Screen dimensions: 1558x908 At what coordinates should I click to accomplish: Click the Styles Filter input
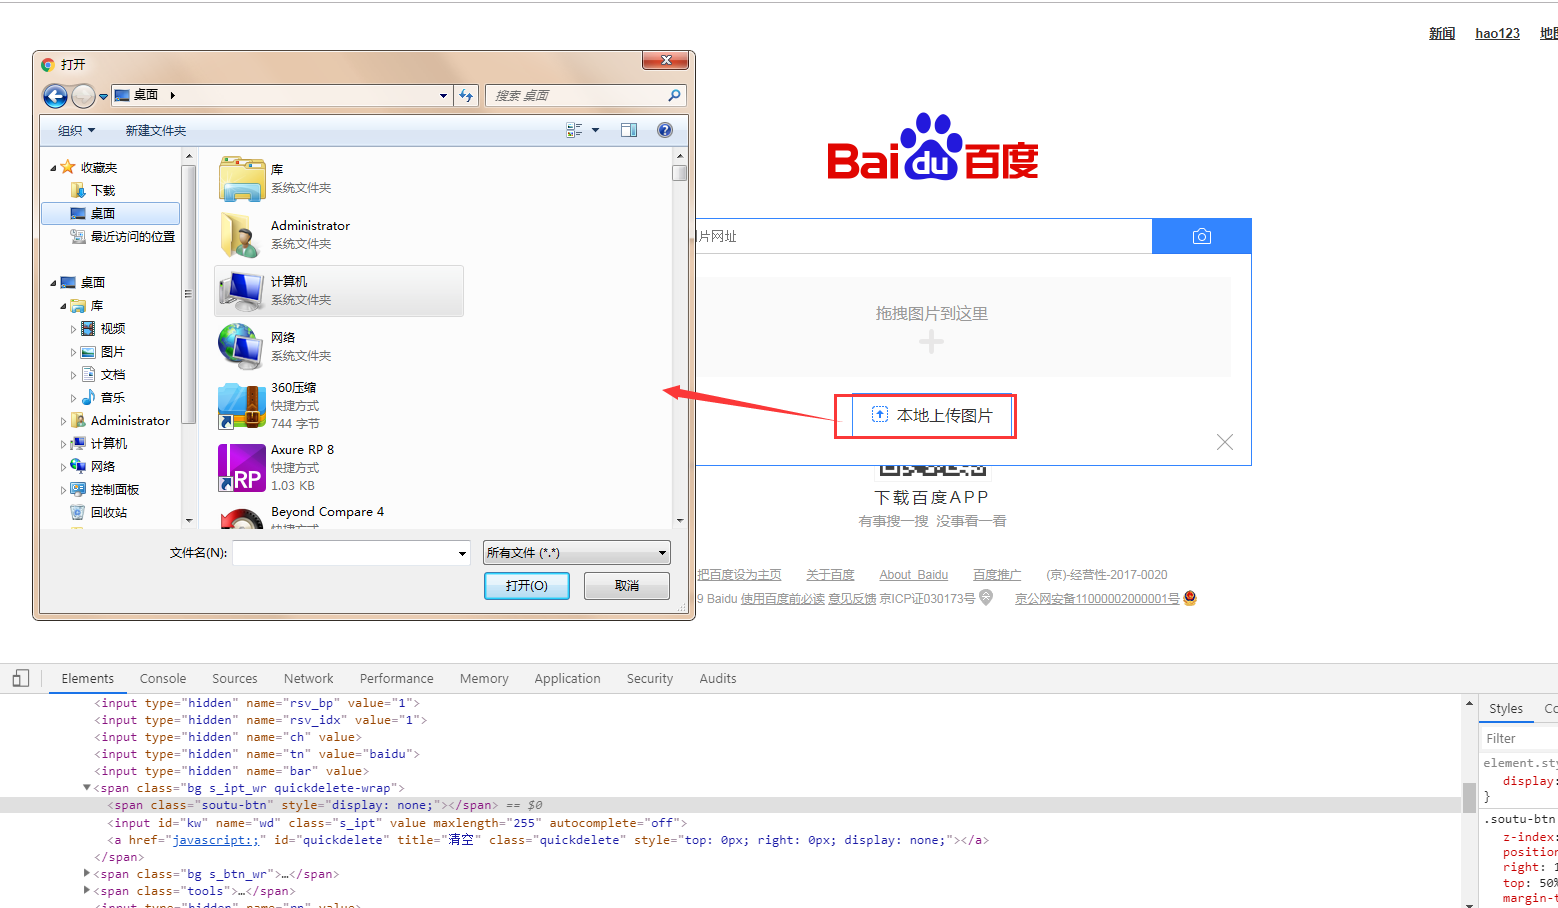pyautogui.click(x=1518, y=738)
